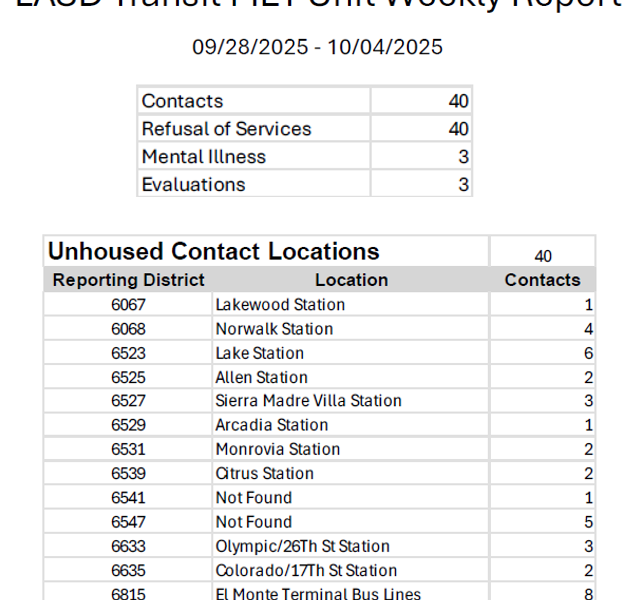This screenshot has width=631, height=600.
Task: Click the Location column header
Action: pyautogui.click(x=351, y=280)
